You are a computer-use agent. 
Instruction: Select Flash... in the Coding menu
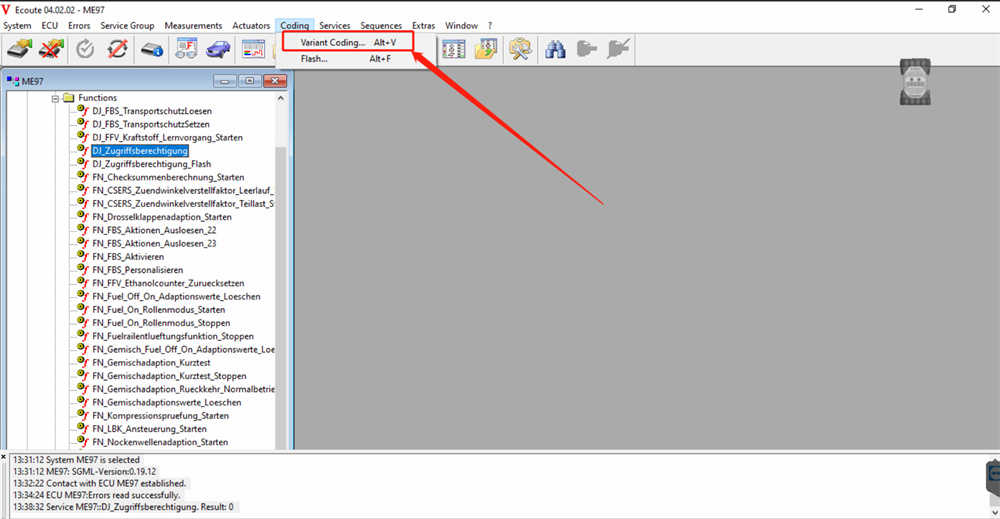(314, 59)
